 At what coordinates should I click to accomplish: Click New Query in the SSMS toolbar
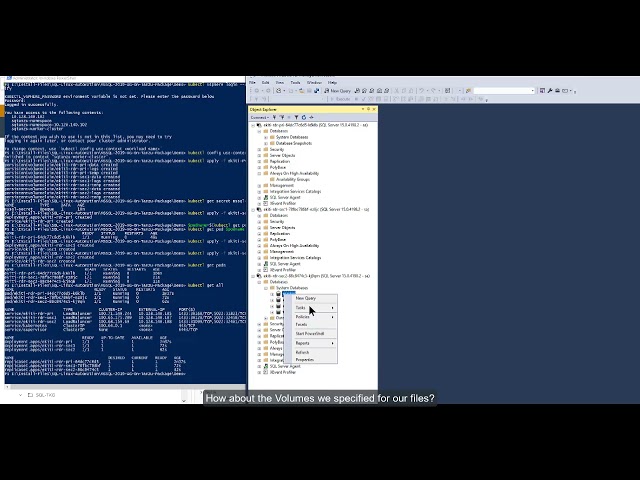[x=338, y=91]
